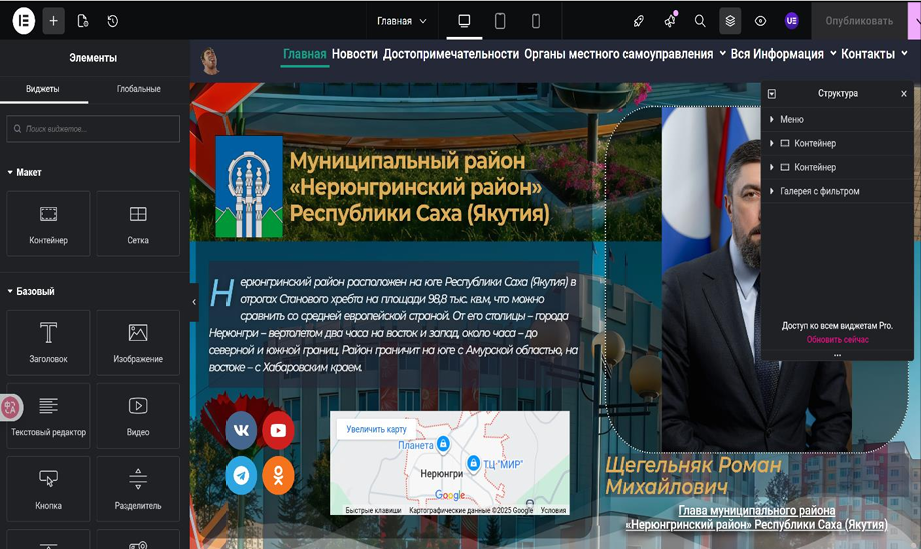Expand the Меню structure item
This screenshot has width=921, height=549.
click(x=772, y=119)
